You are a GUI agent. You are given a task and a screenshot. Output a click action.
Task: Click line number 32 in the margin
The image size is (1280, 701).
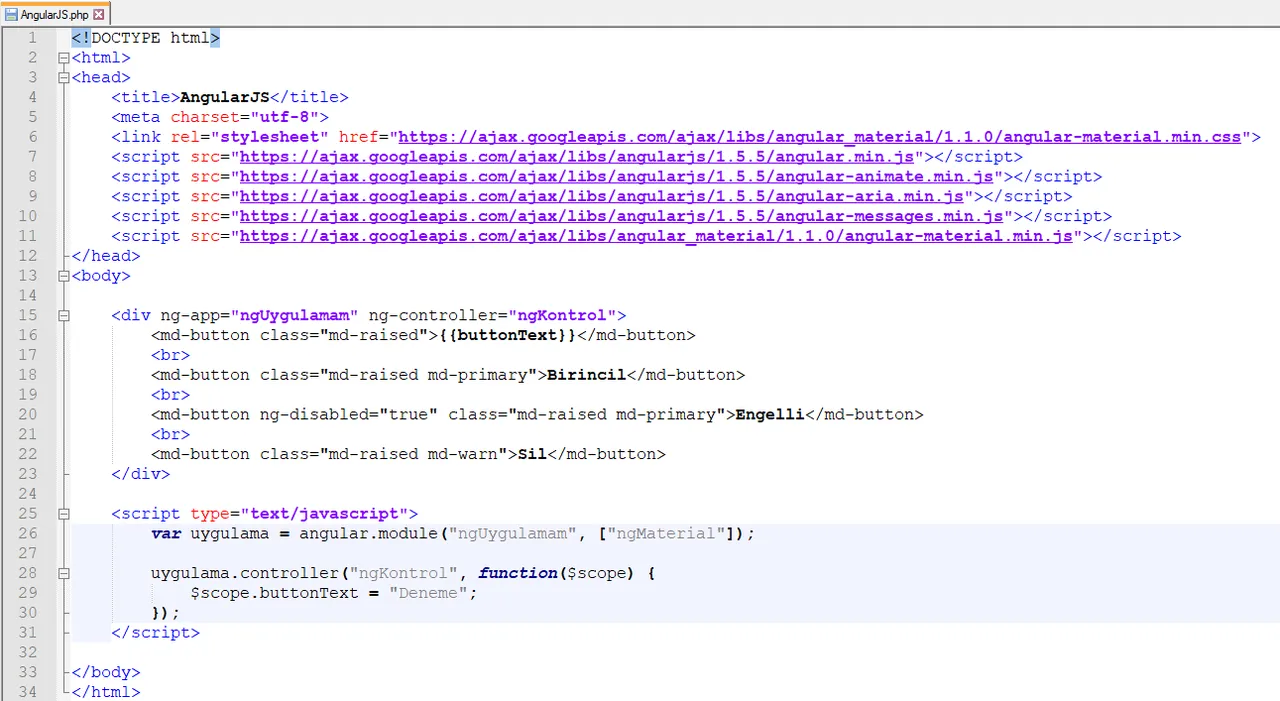click(x=28, y=652)
